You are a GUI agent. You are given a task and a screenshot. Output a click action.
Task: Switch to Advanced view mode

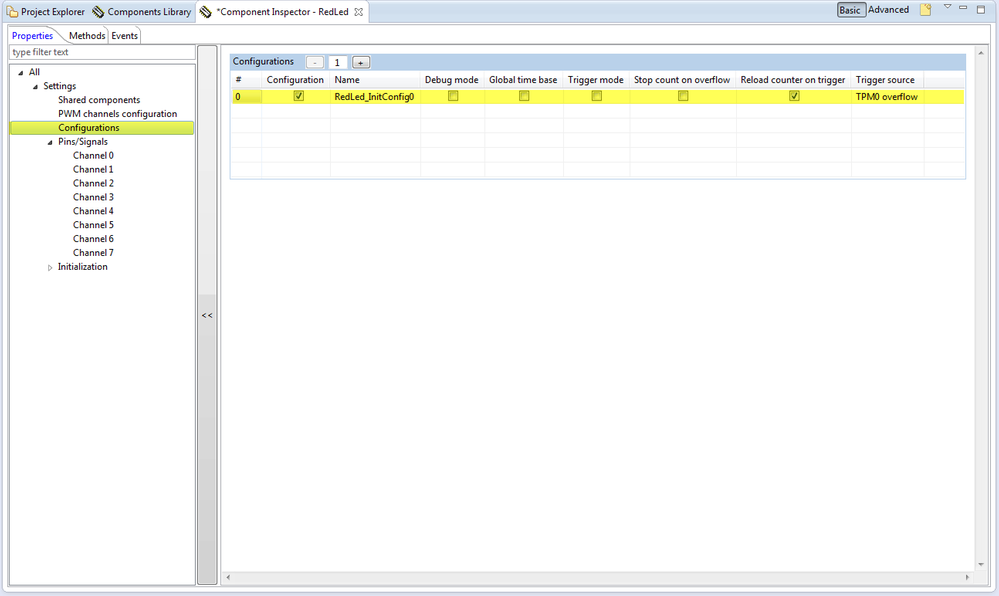(x=888, y=10)
